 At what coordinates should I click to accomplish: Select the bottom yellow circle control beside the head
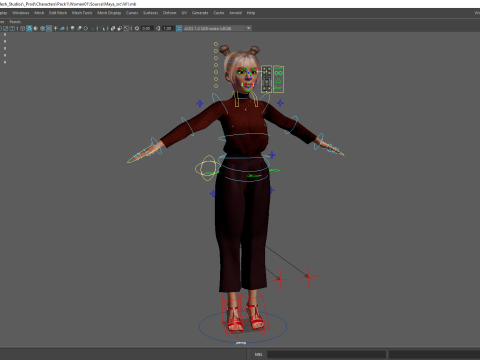click(x=216, y=86)
